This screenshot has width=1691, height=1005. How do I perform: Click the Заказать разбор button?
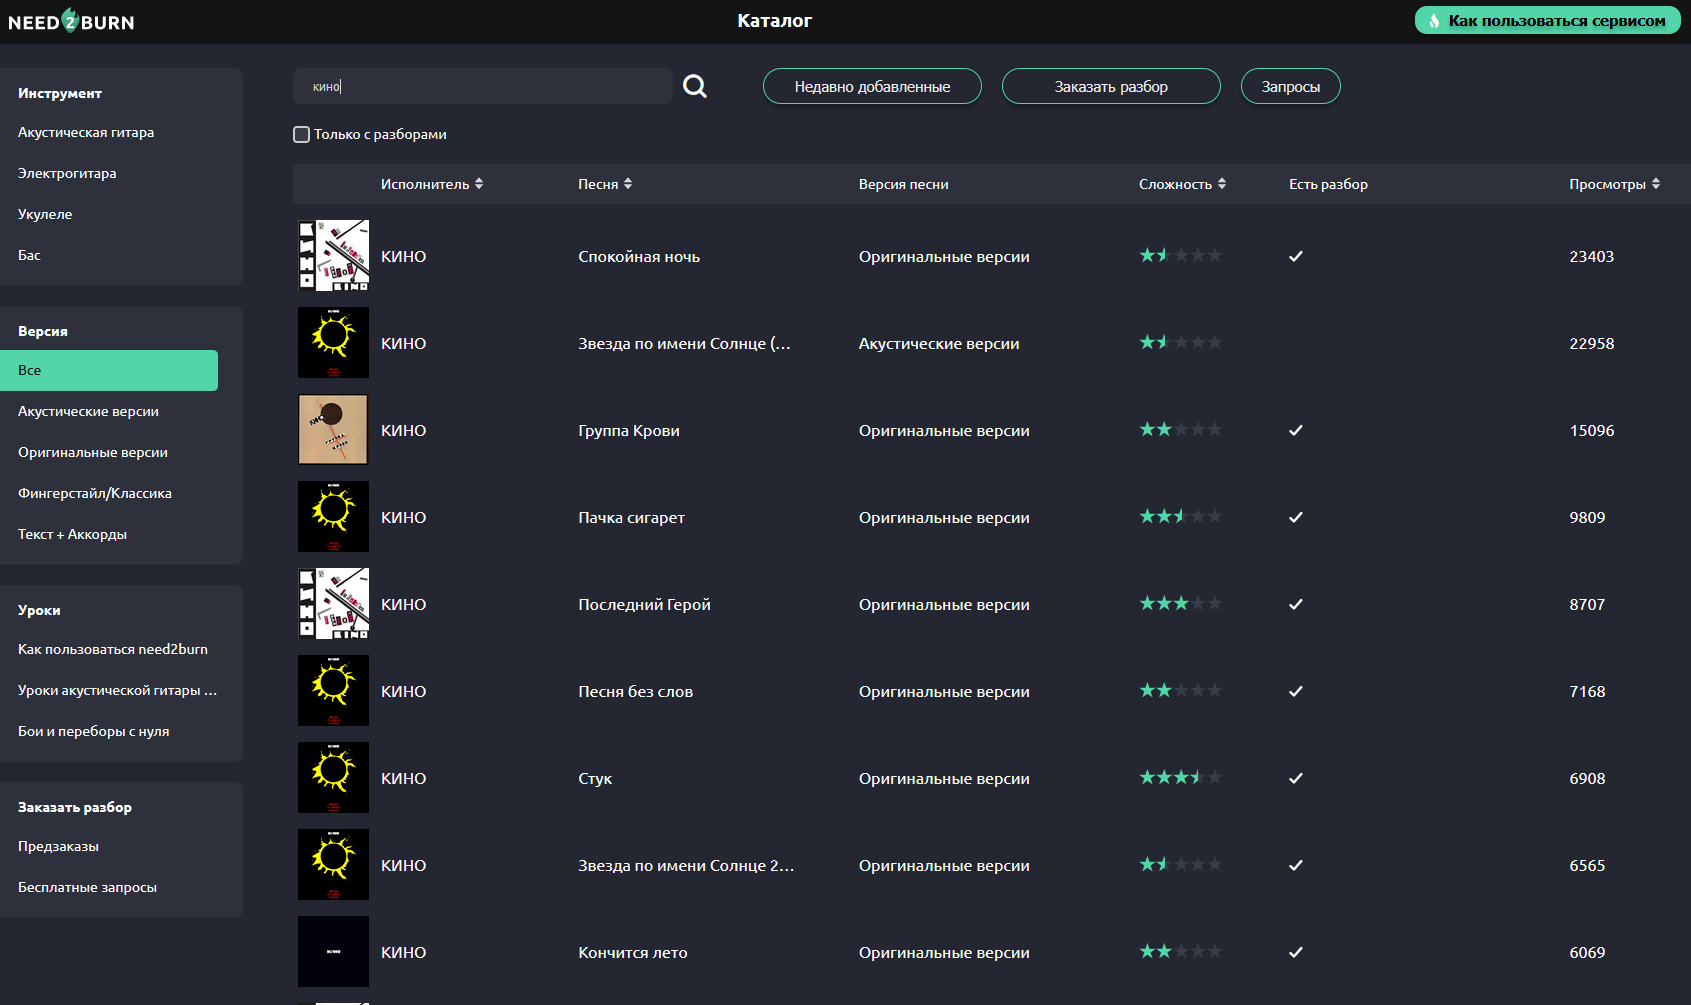pyautogui.click(x=1111, y=86)
